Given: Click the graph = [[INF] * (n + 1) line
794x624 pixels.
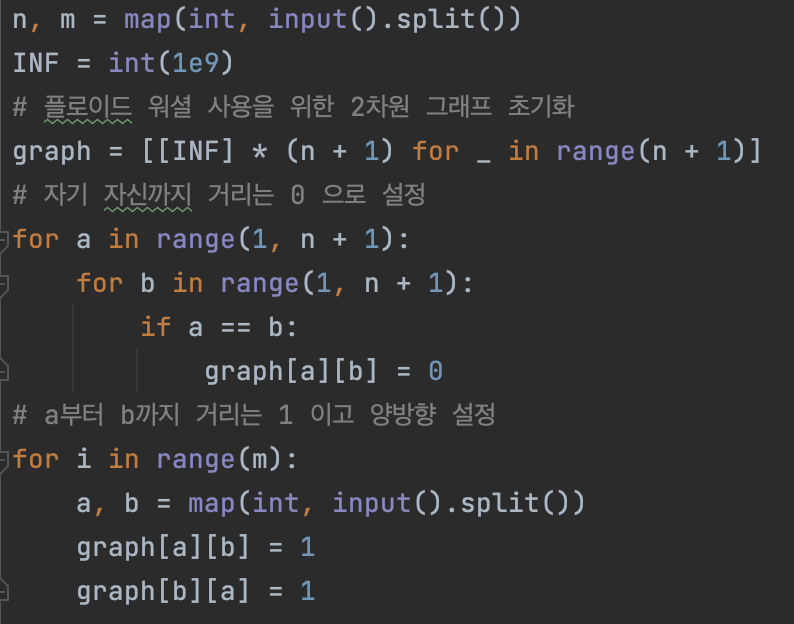Looking at the screenshot, I should click(x=387, y=151).
